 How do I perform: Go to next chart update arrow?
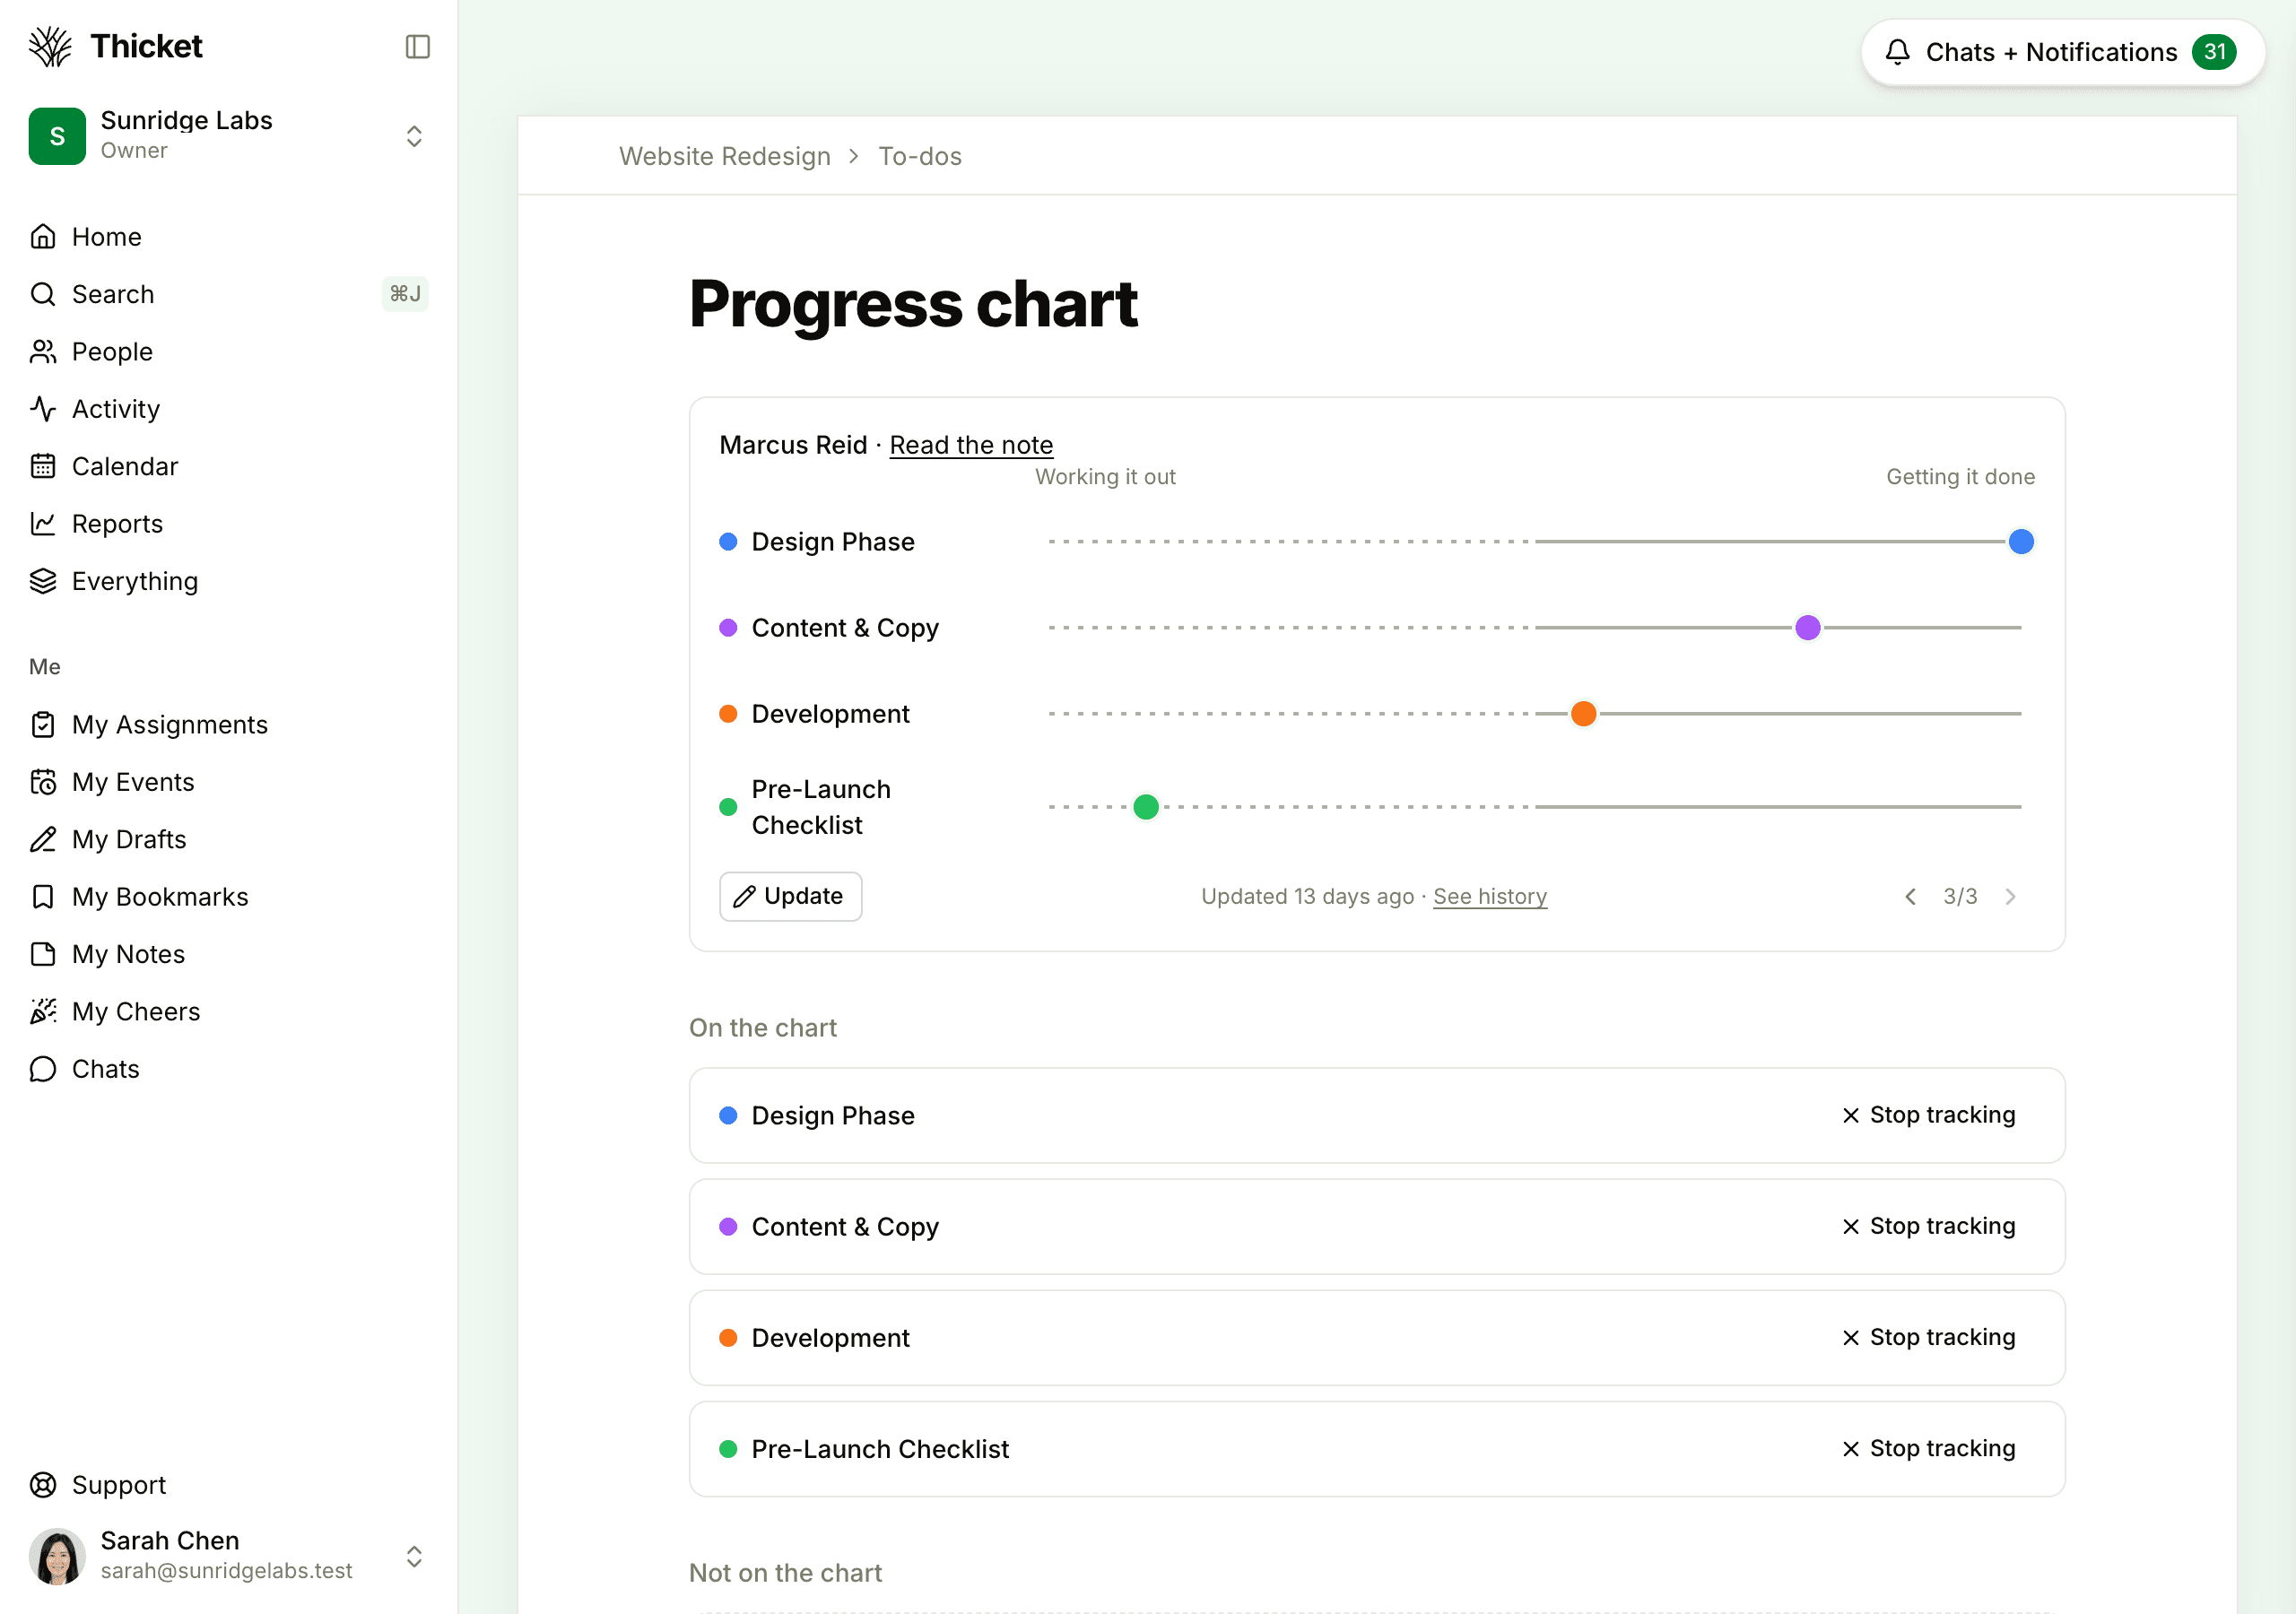coord(2010,896)
